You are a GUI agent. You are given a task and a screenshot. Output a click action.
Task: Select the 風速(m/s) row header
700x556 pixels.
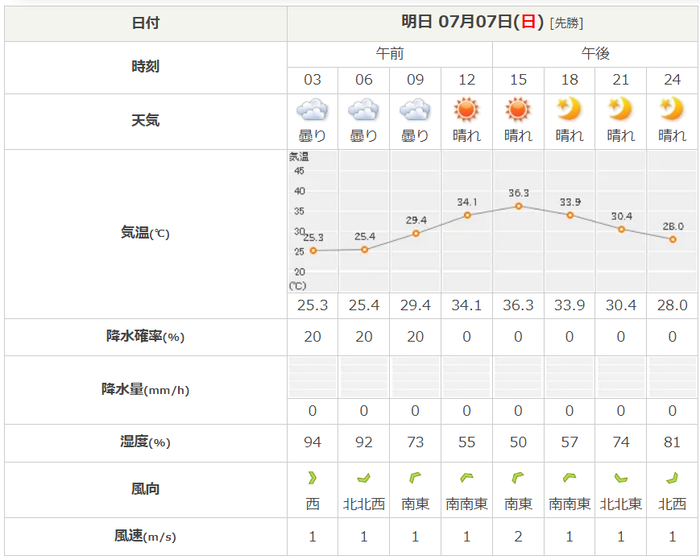146,535
